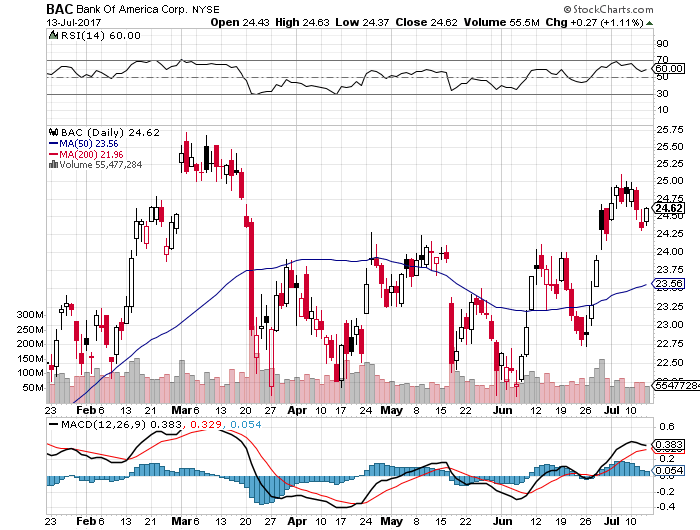
Task: Click the 'May' label on the price chart date axis
Action: pos(392,410)
